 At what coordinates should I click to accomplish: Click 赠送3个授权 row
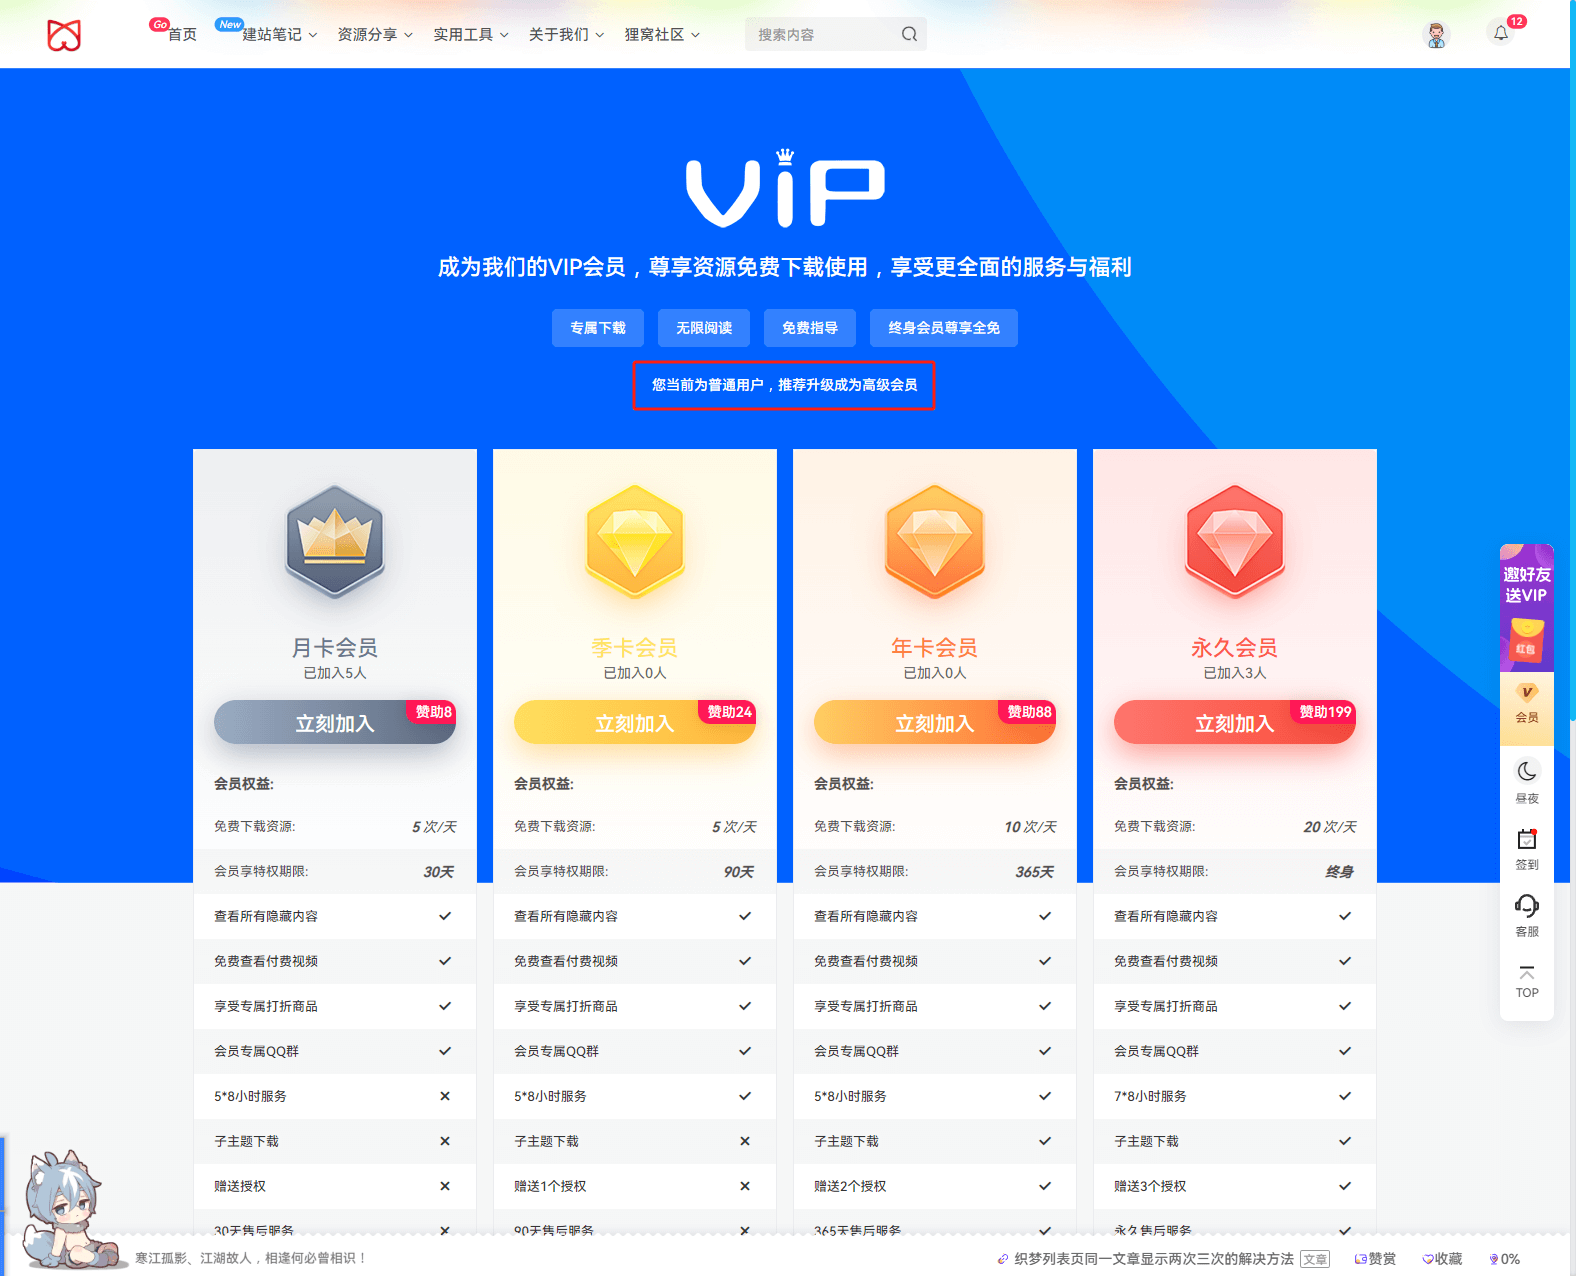tap(1235, 1186)
